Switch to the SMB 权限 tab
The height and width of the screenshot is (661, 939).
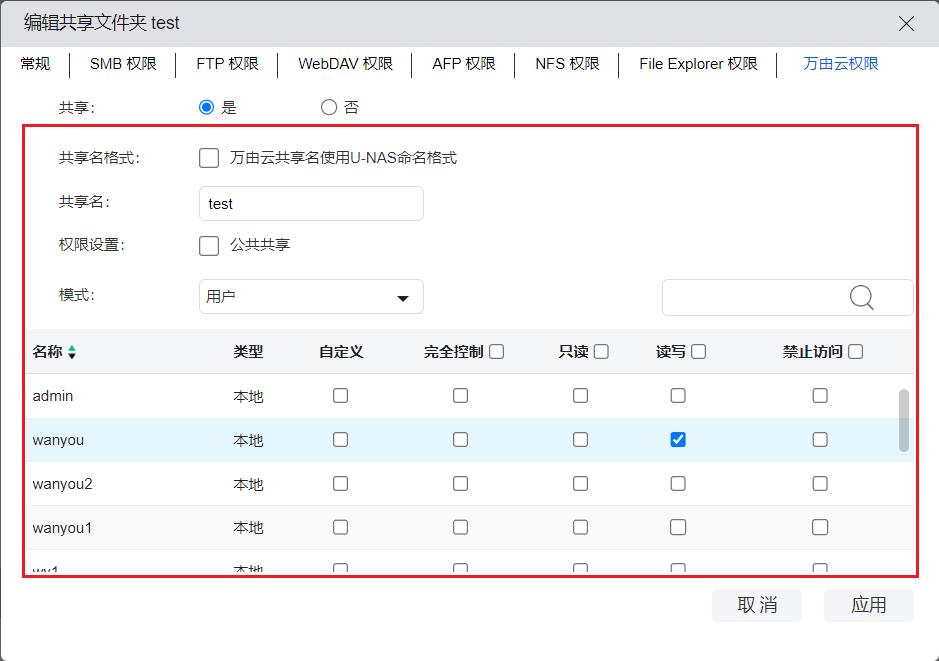coord(123,64)
